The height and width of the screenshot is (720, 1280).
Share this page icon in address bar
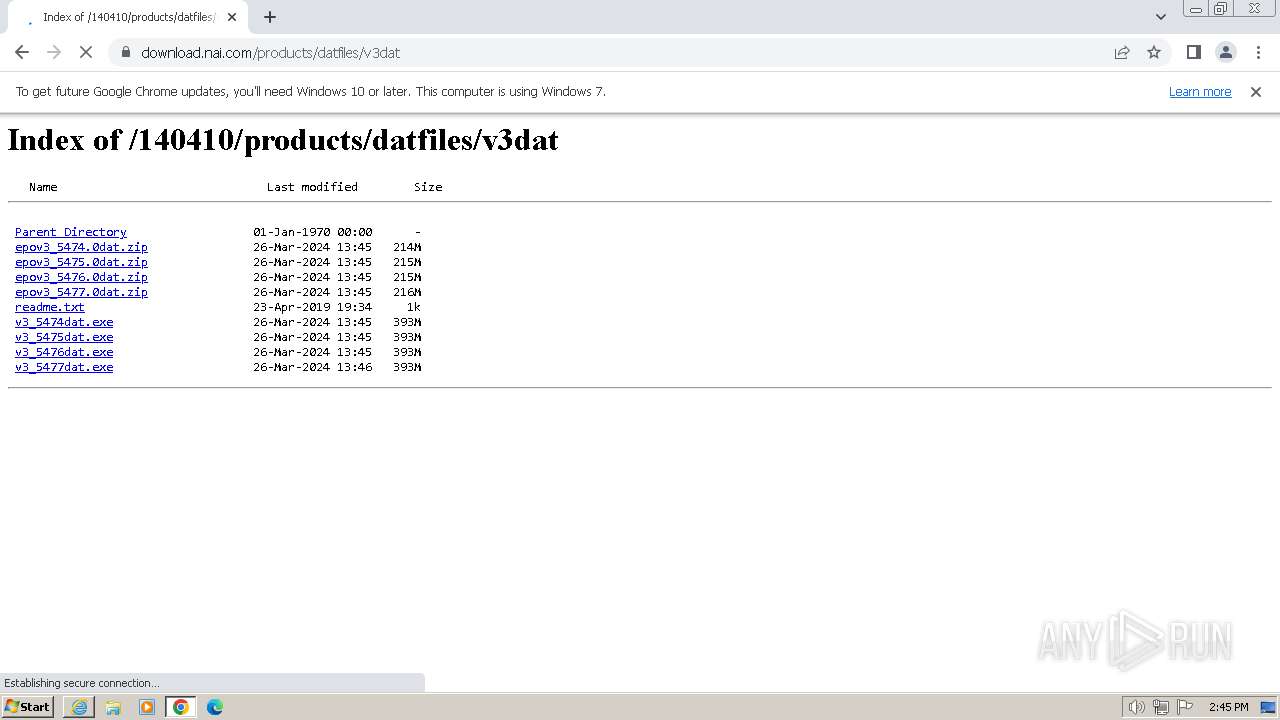tap(1122, 52)
